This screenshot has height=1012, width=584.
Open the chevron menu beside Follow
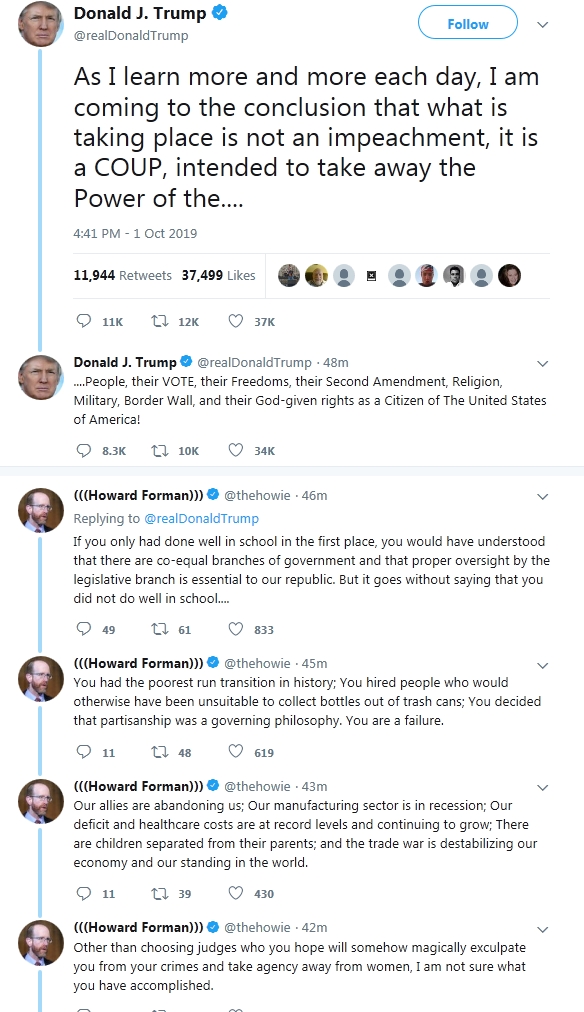543,25
